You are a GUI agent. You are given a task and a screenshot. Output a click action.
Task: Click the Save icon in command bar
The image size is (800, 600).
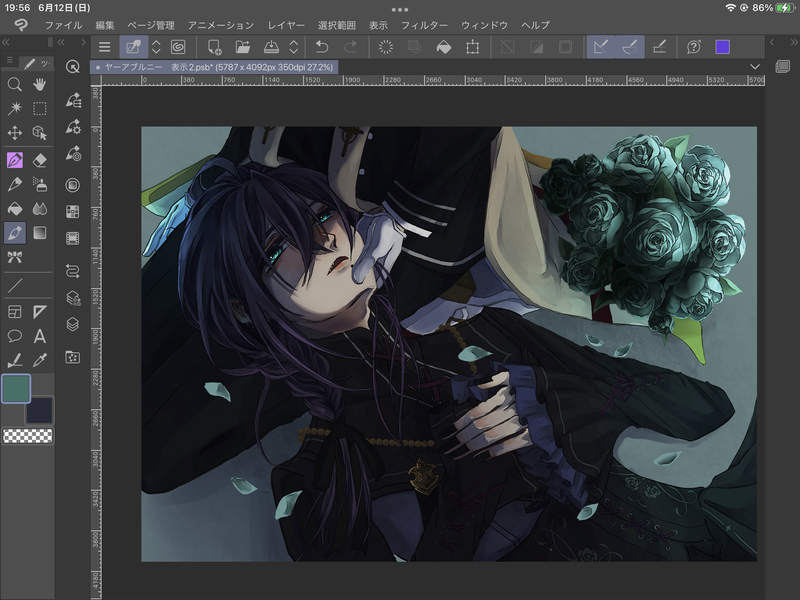pos(271,47)
